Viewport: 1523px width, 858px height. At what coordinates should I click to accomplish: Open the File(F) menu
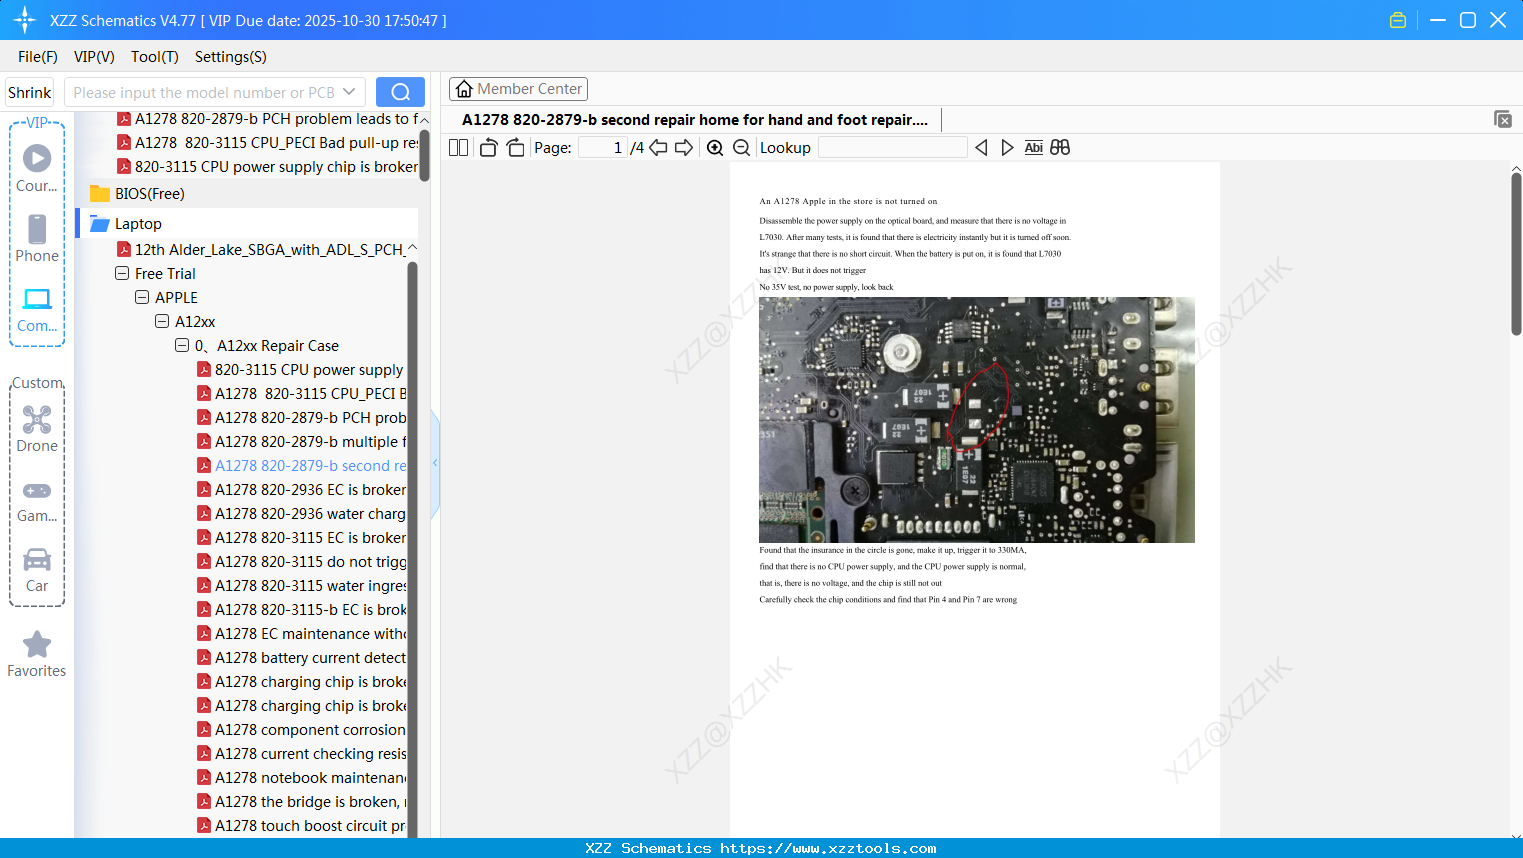(38, 57)
